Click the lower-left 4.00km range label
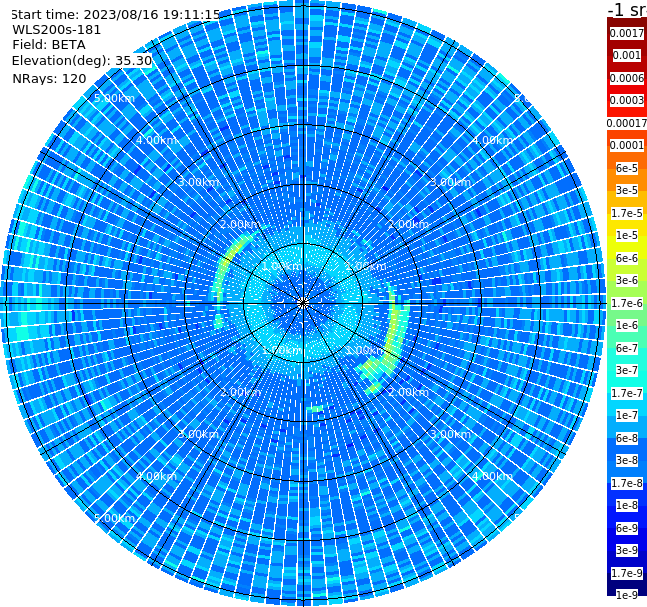The width and height of the screenshot is (647, 607). 156,476
